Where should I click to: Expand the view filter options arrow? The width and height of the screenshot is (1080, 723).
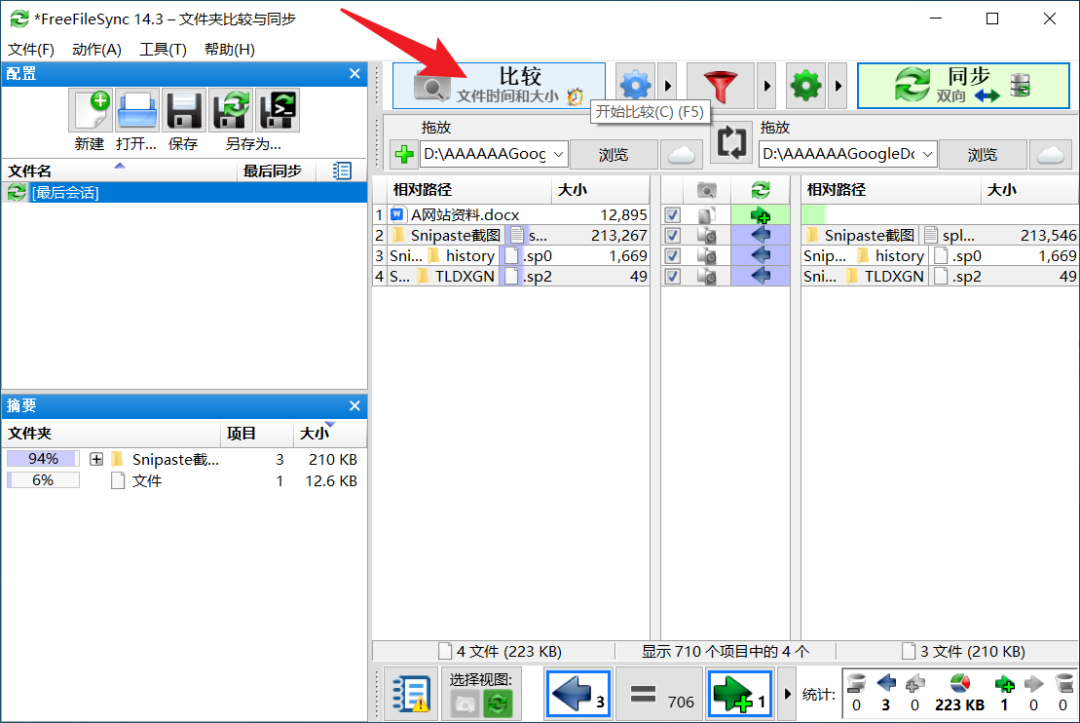click(787, 693)
